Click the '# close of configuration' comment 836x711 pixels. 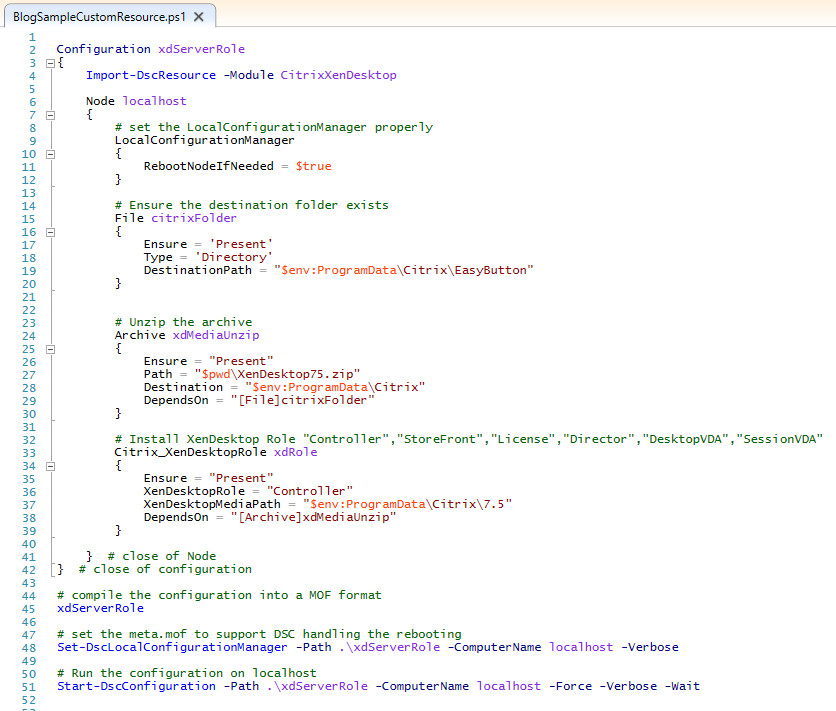tap(165, 569)
